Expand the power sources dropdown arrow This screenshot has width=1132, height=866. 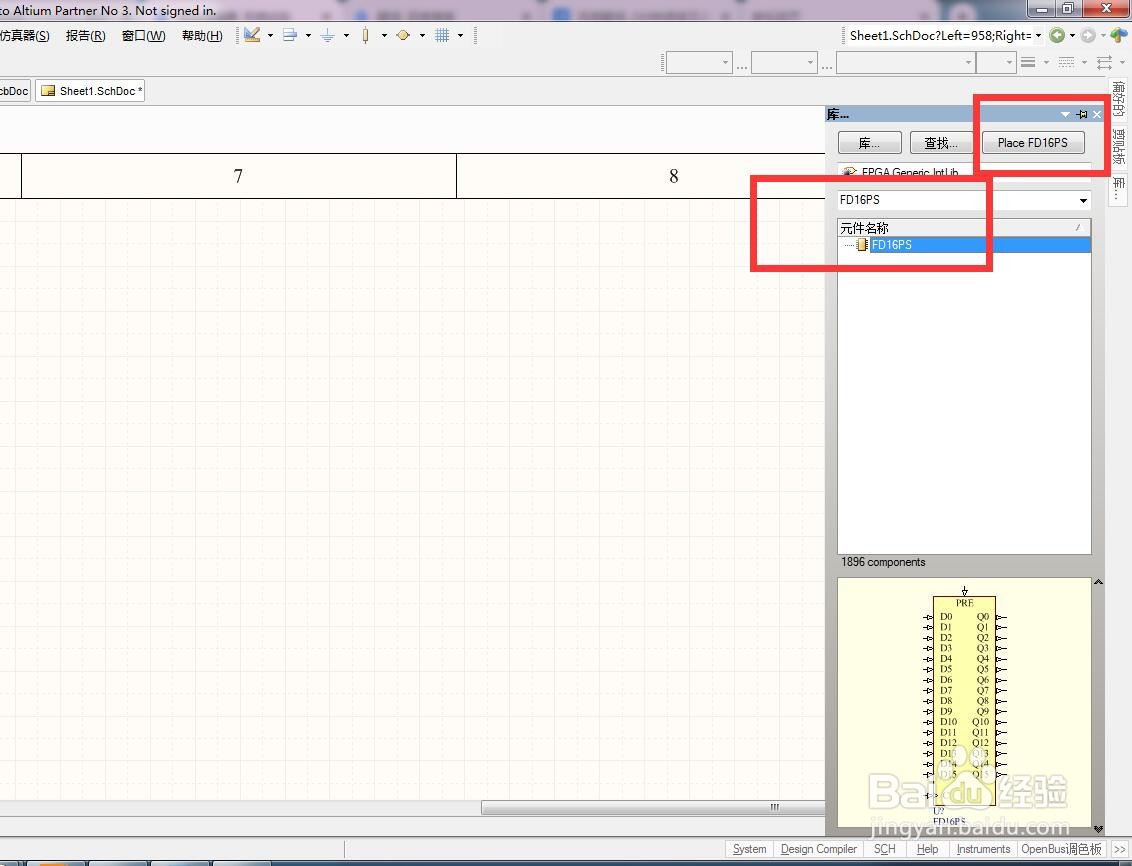pyautogui.click(x=346, y=35)
